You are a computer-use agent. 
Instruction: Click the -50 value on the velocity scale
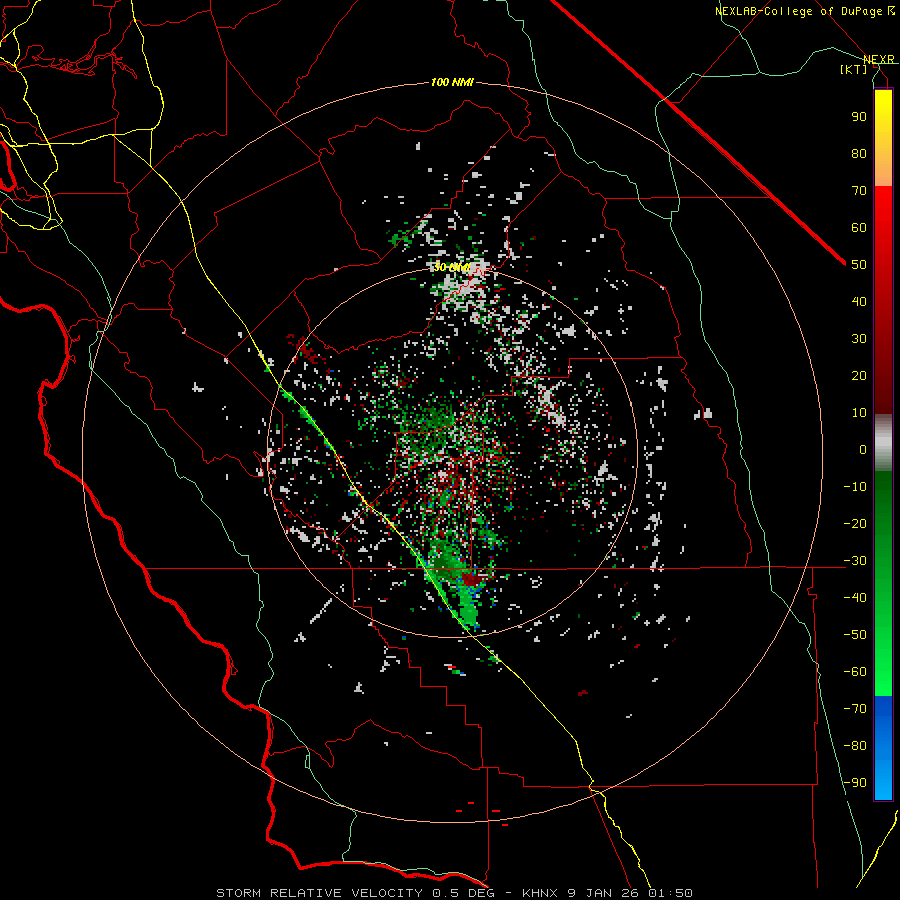click(x=855, y=634)
